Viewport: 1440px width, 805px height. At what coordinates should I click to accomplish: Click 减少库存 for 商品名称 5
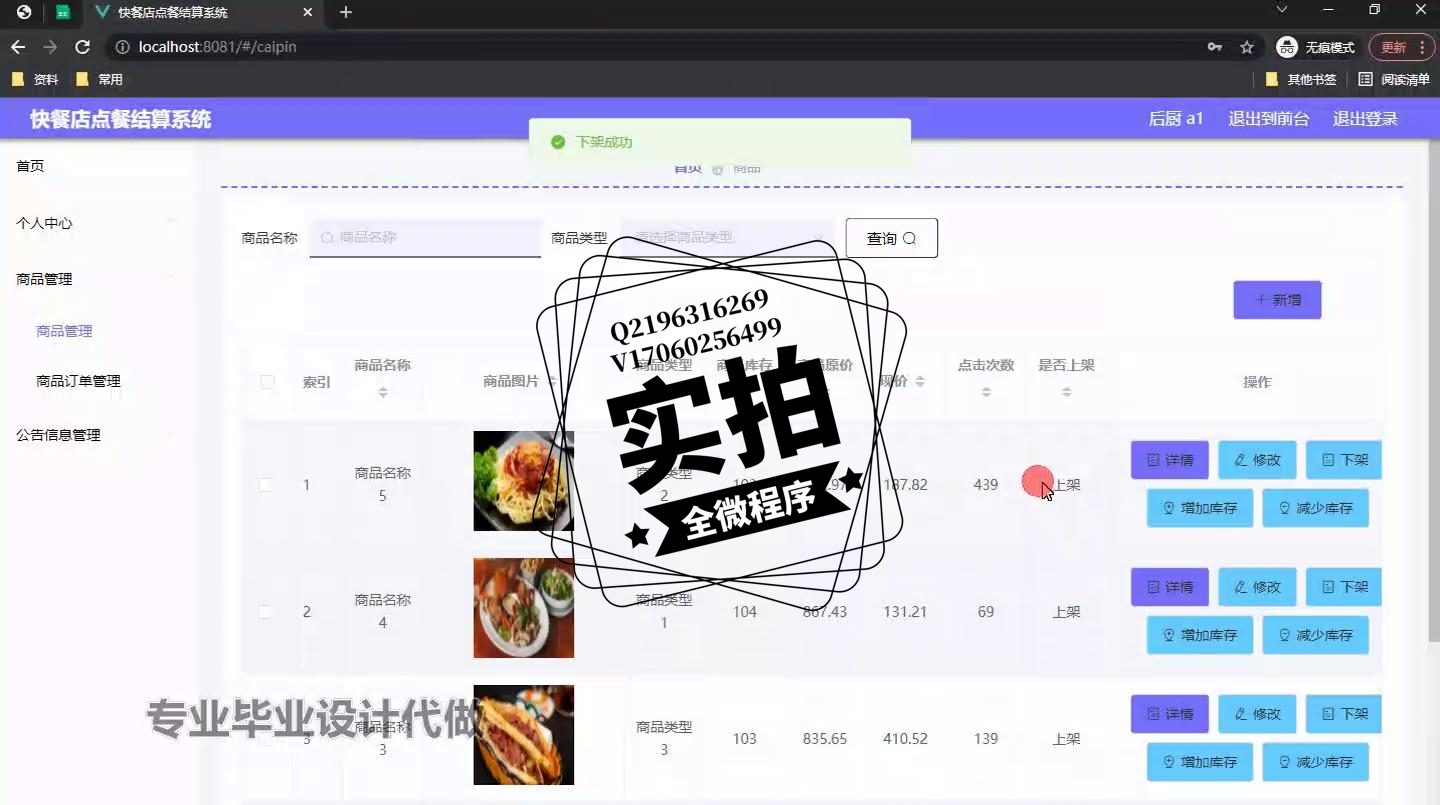point(1316,508)
